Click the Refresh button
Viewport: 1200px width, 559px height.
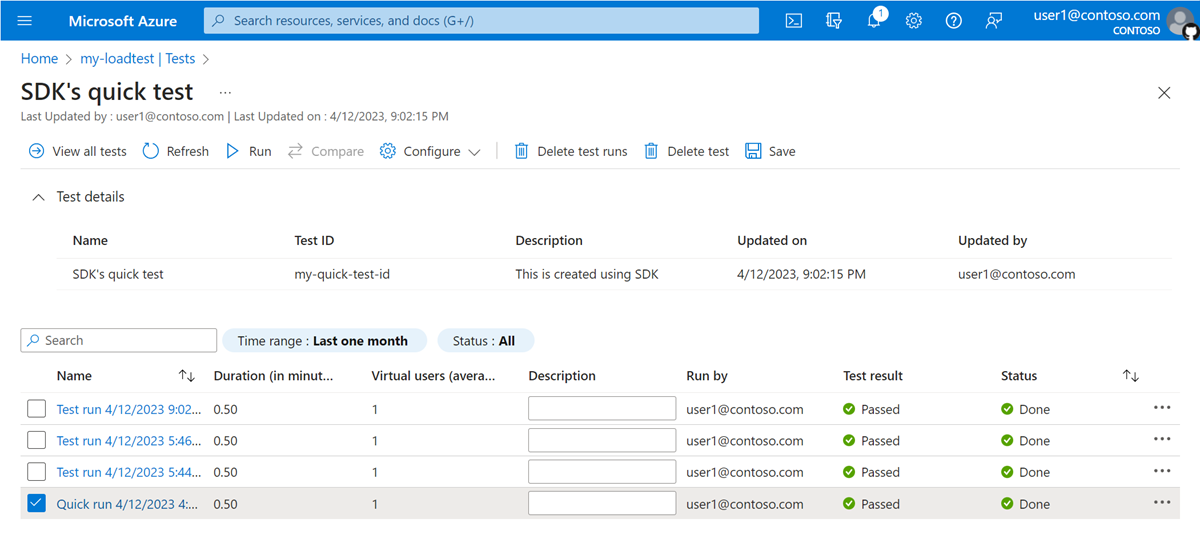176,151
